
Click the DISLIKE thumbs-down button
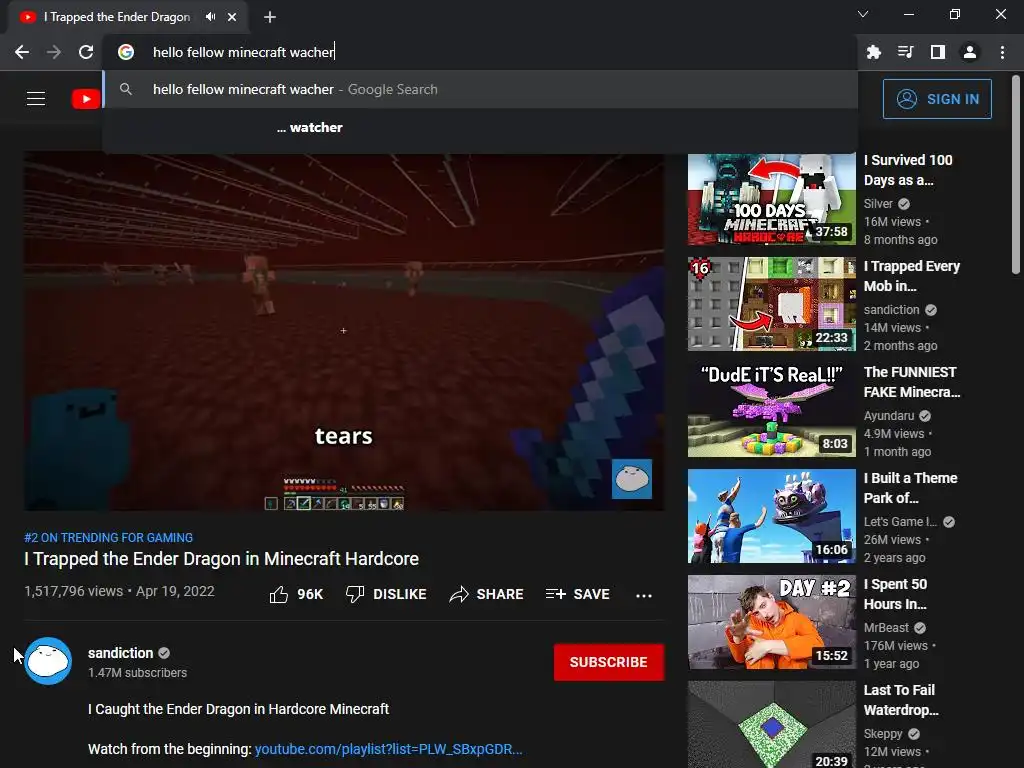pos(386,594)
